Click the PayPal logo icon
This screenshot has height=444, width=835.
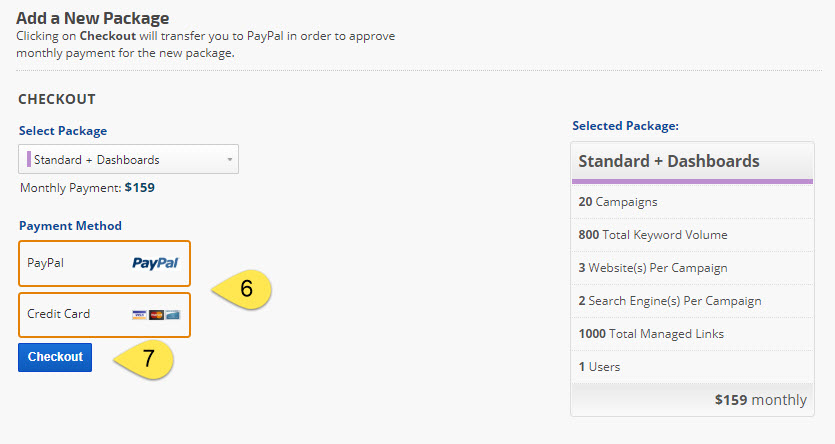pyautogui.click(x=155, y=263)
